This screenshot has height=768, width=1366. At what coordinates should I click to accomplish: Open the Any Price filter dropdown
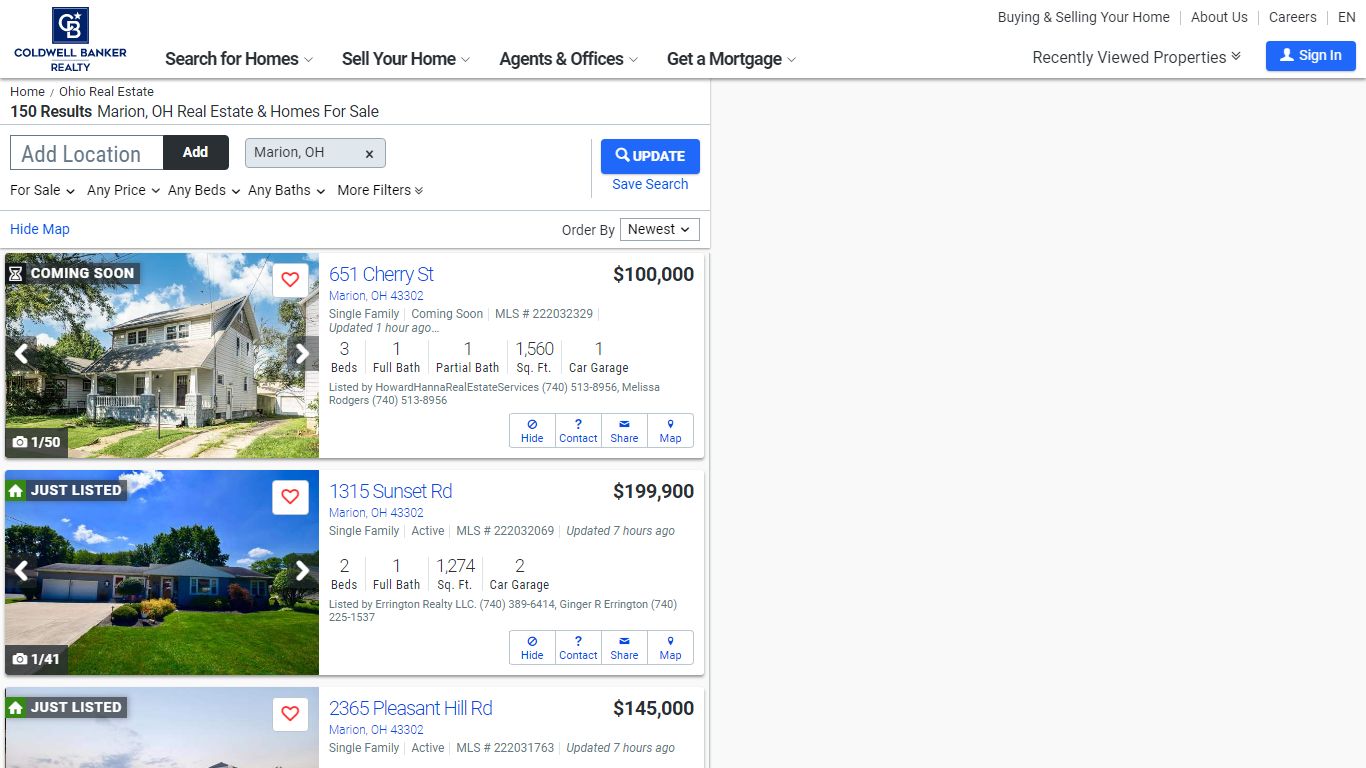pyautogui.click(x=123, y=190)
